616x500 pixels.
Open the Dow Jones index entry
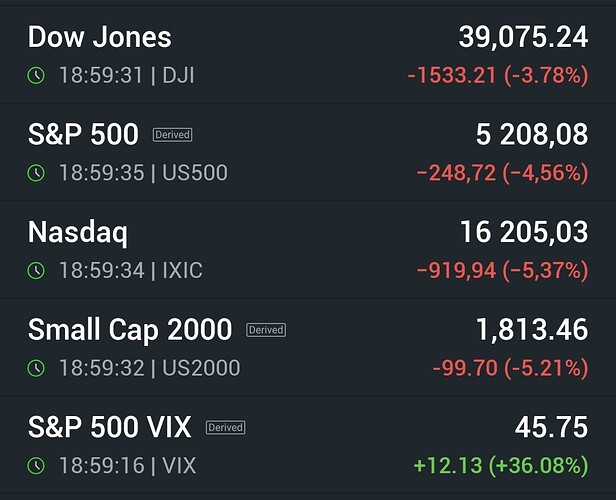pos(308,54)
